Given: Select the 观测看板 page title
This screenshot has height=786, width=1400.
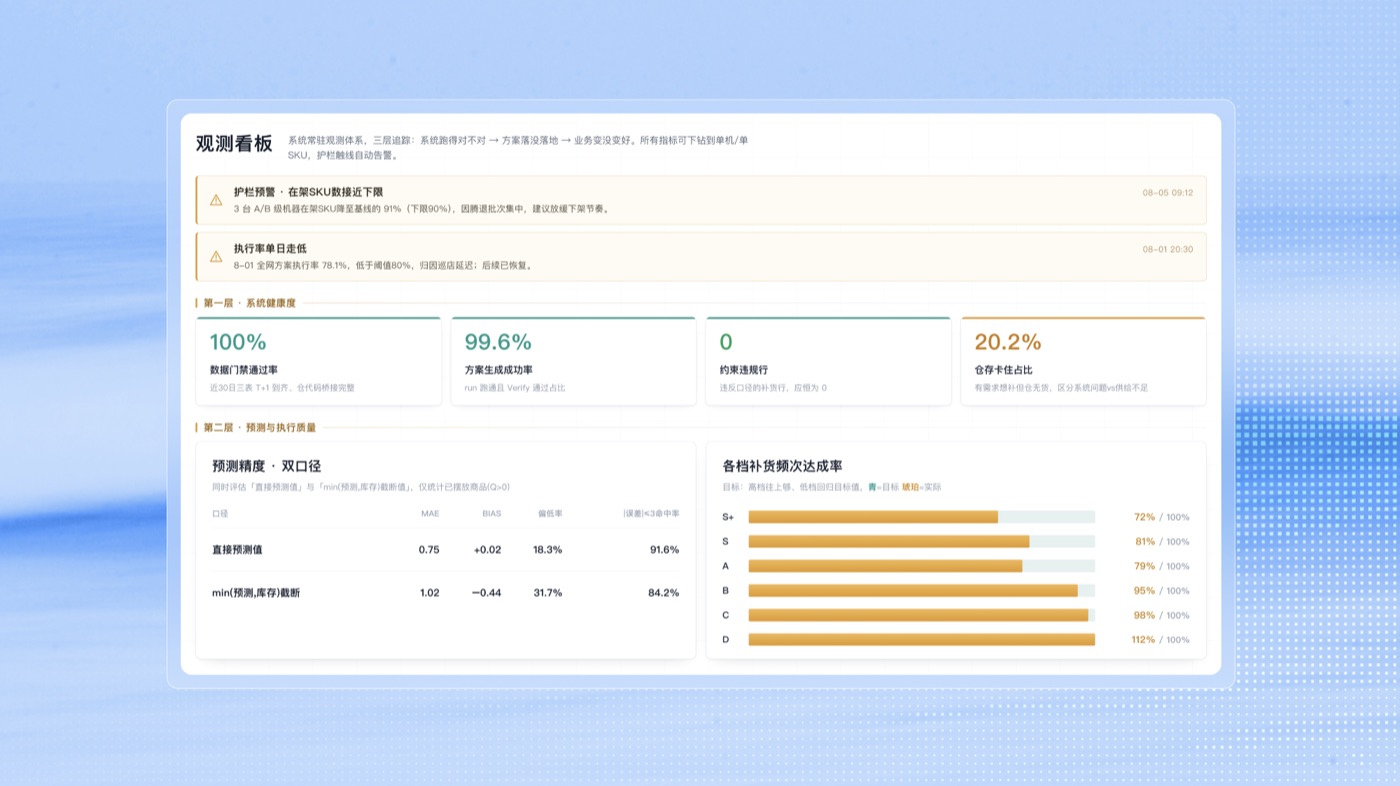Looking at the screenshot, I should click(234, 143).
